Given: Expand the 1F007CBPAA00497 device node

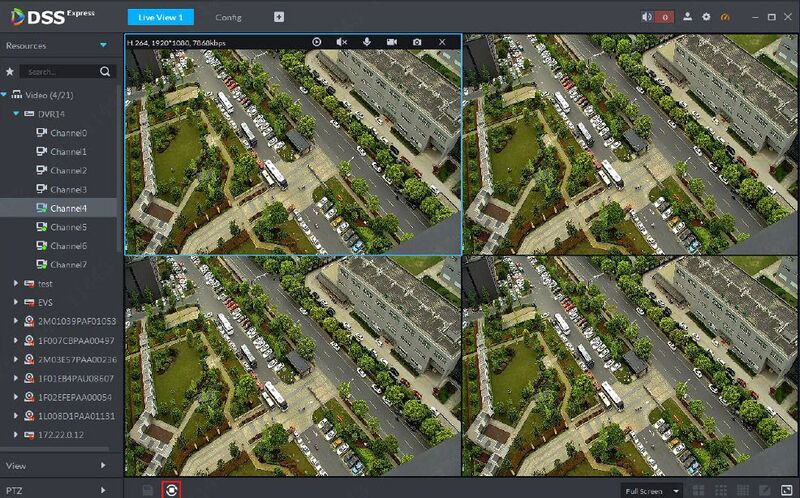Looking at the screenshot, I should [x=16, y=340].
